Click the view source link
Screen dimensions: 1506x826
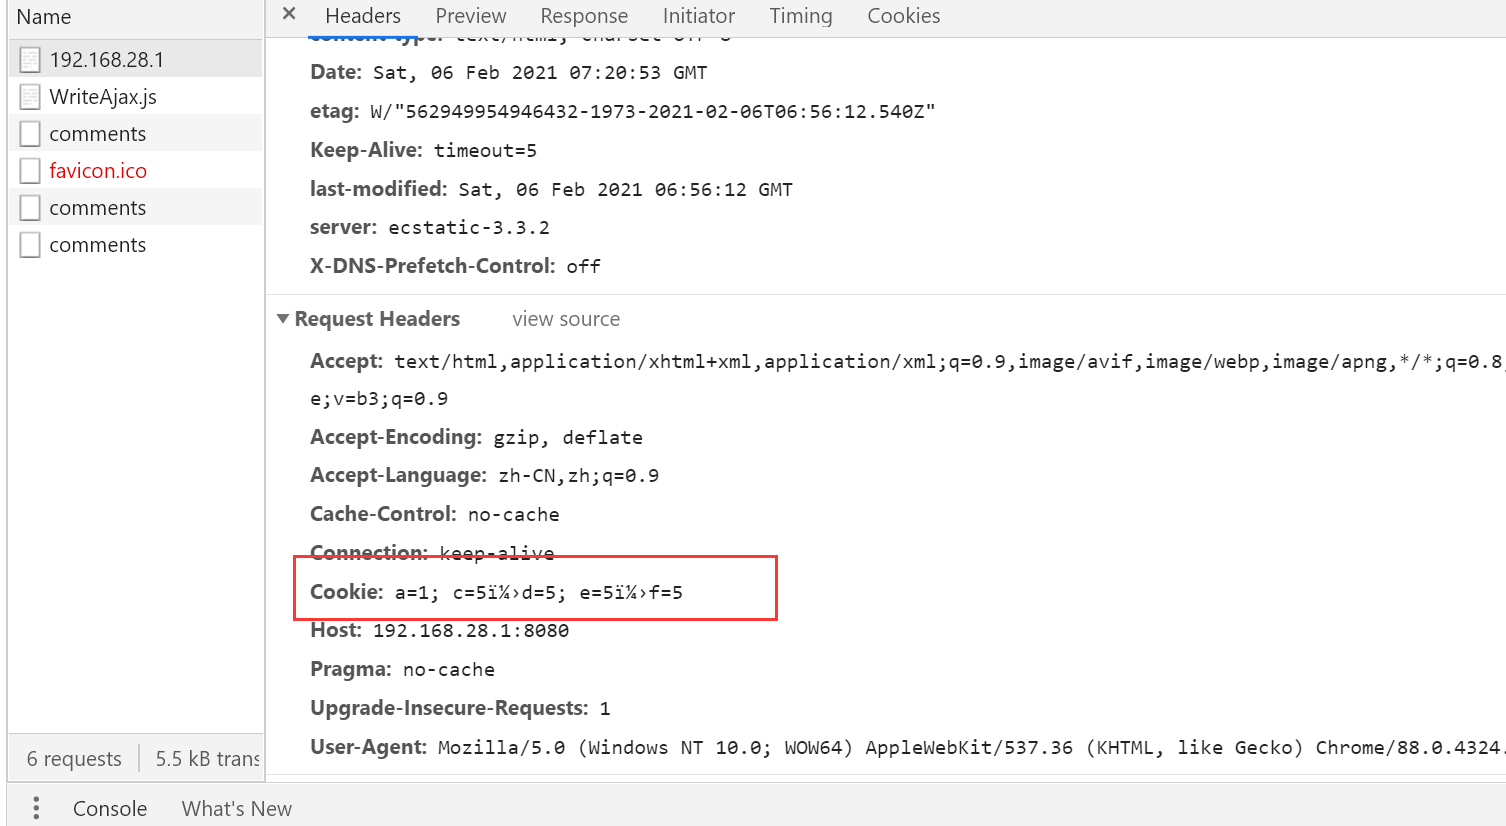coord(566,319)
